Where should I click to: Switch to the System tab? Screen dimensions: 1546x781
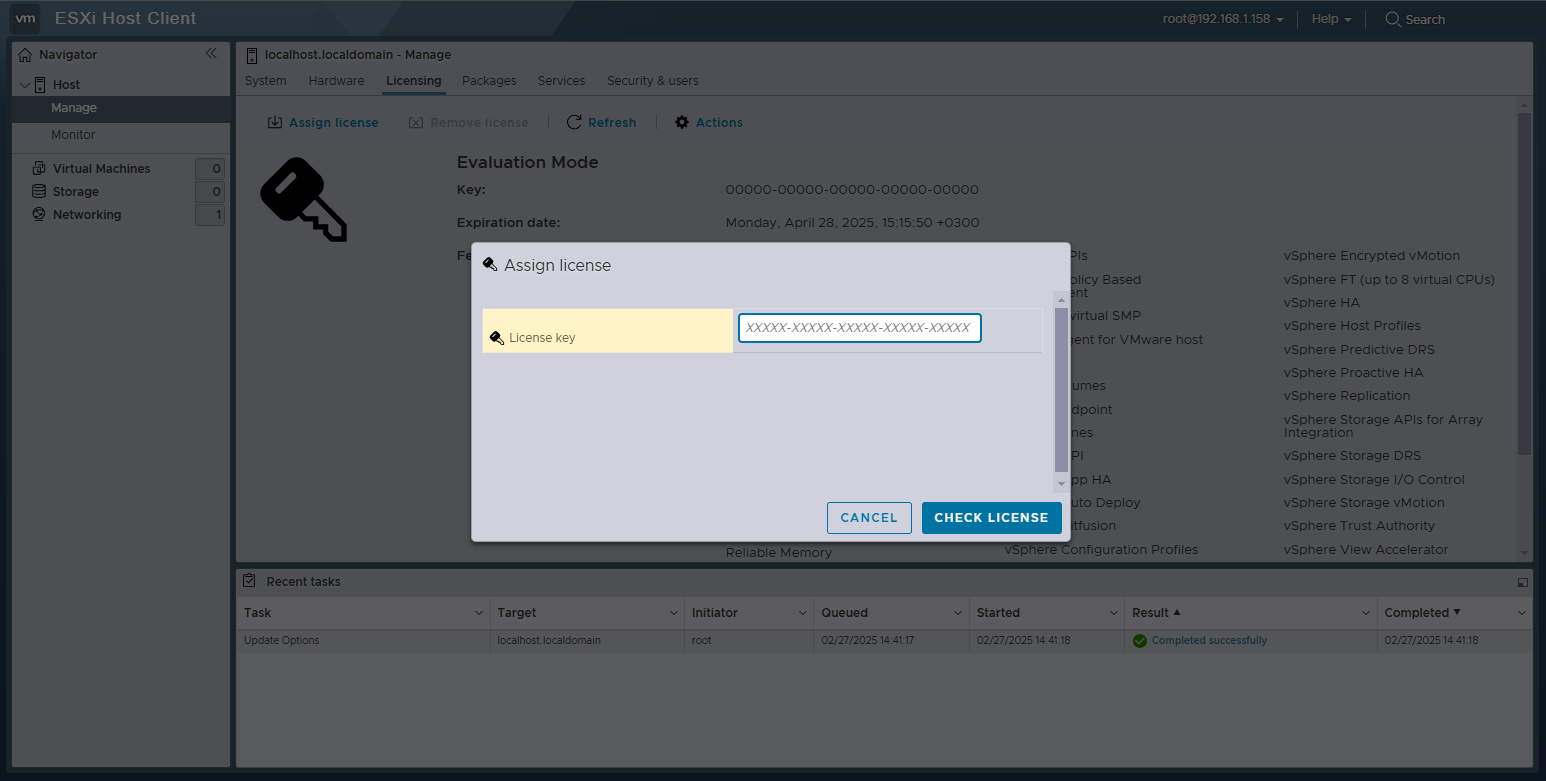(265, 81)
